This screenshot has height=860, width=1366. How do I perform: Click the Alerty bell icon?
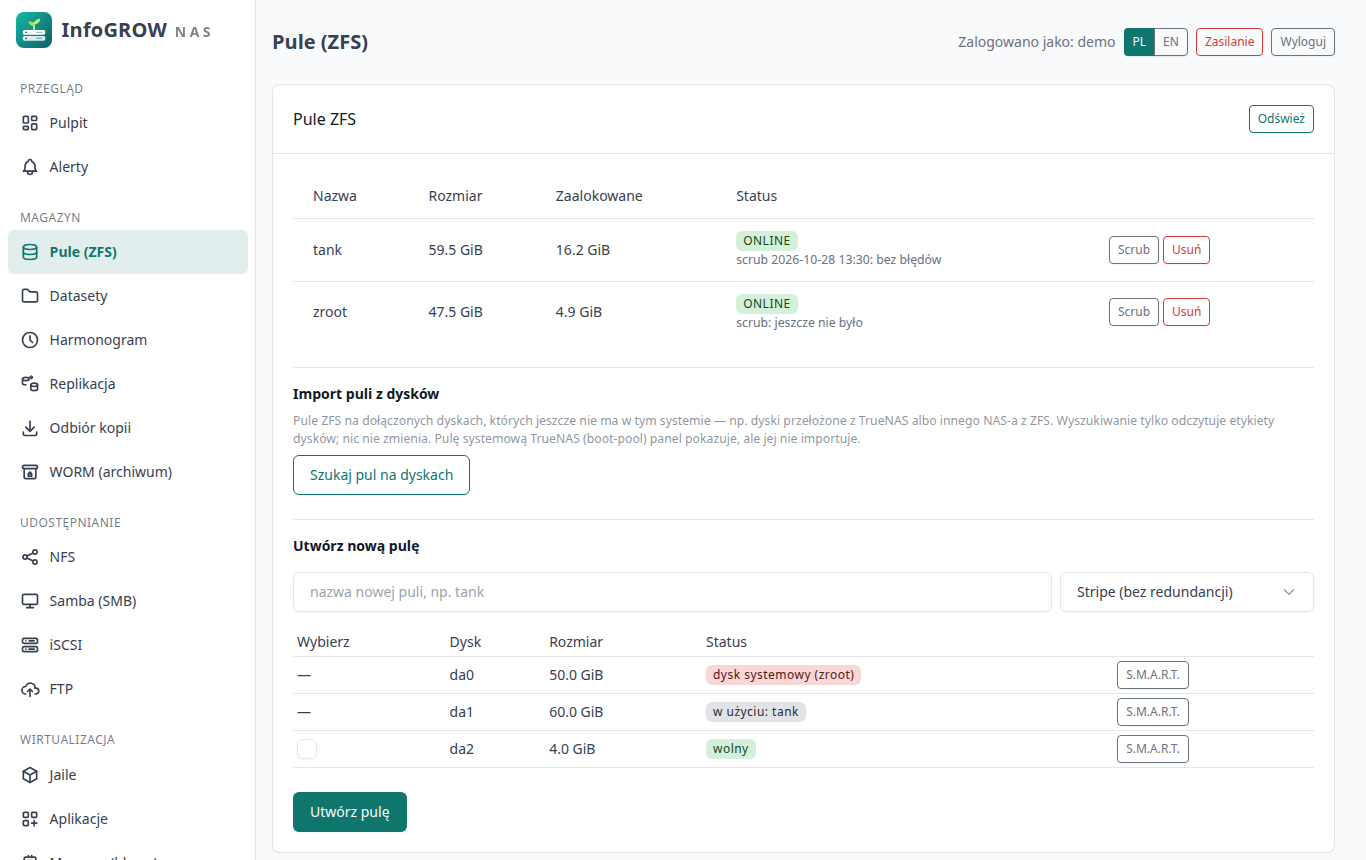pyautogui.click(x=30, y=167)
